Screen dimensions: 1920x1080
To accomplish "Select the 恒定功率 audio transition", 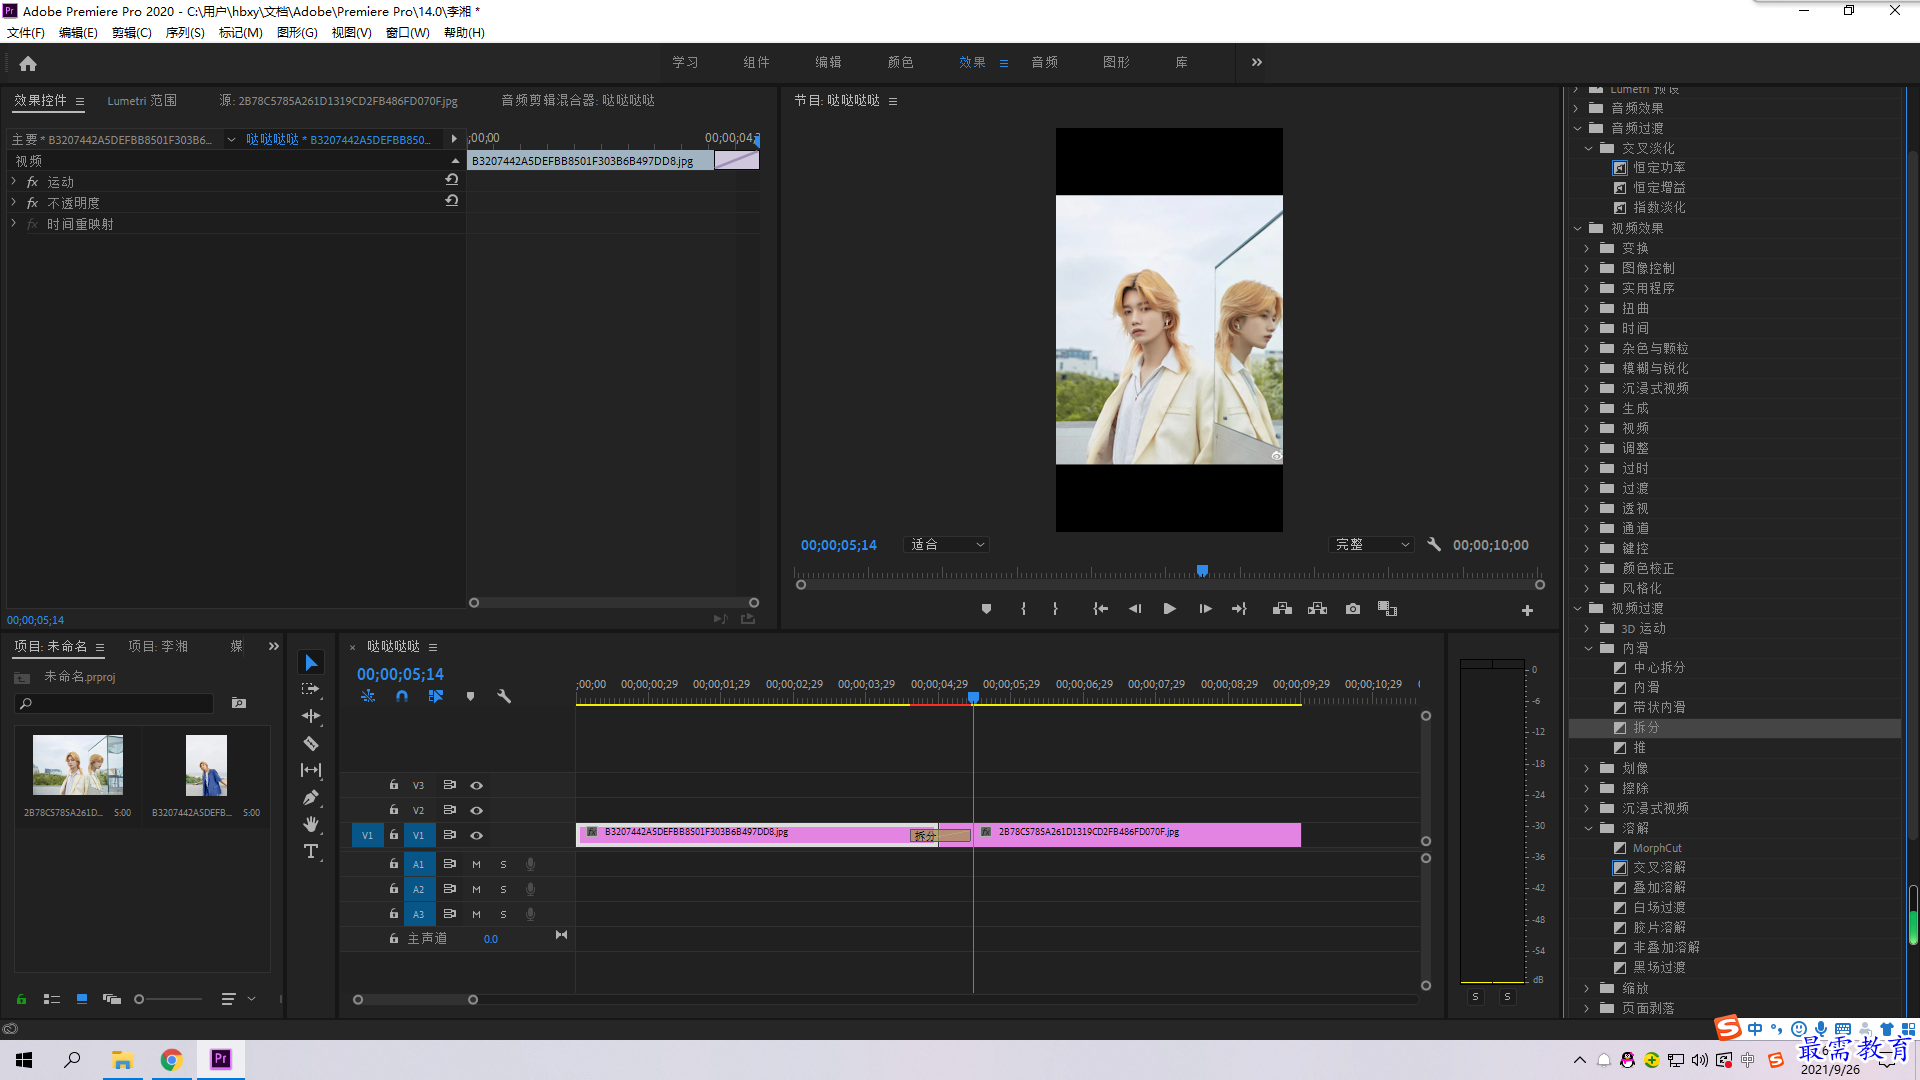I will pos(1659,168).
